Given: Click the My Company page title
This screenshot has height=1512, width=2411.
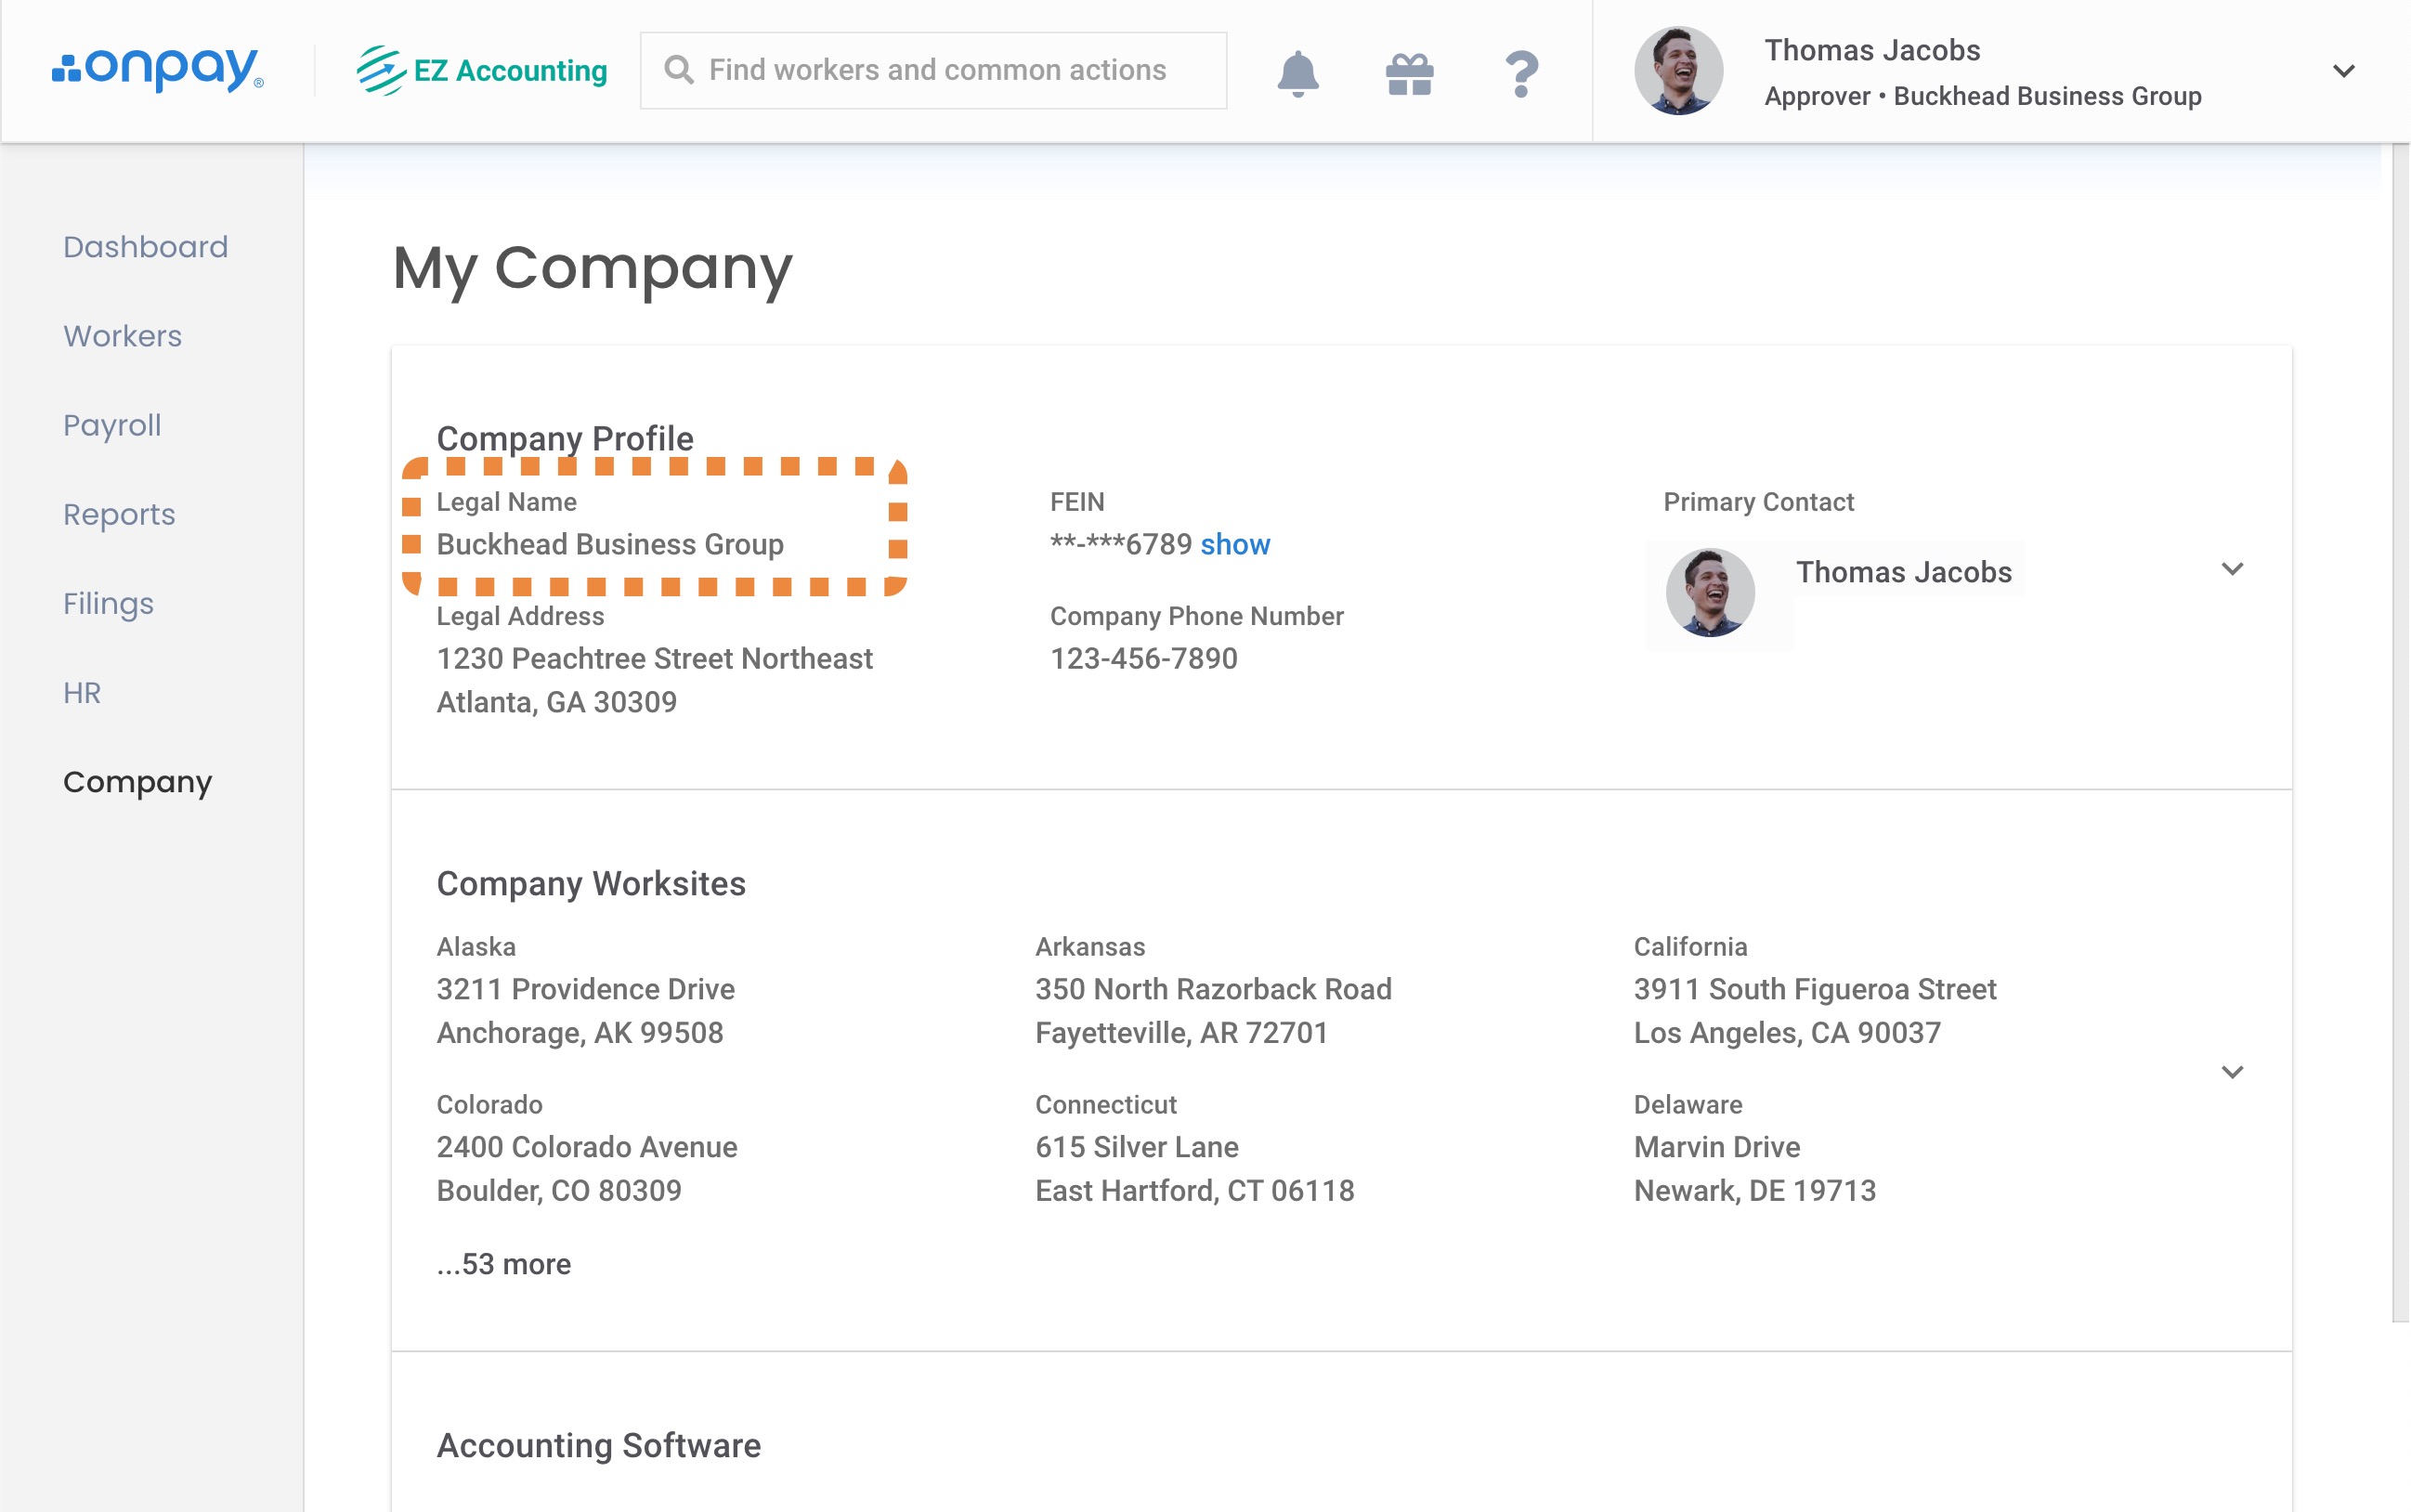Looking at the screenshot, I should pyautogui.click(x=593, y=268).
